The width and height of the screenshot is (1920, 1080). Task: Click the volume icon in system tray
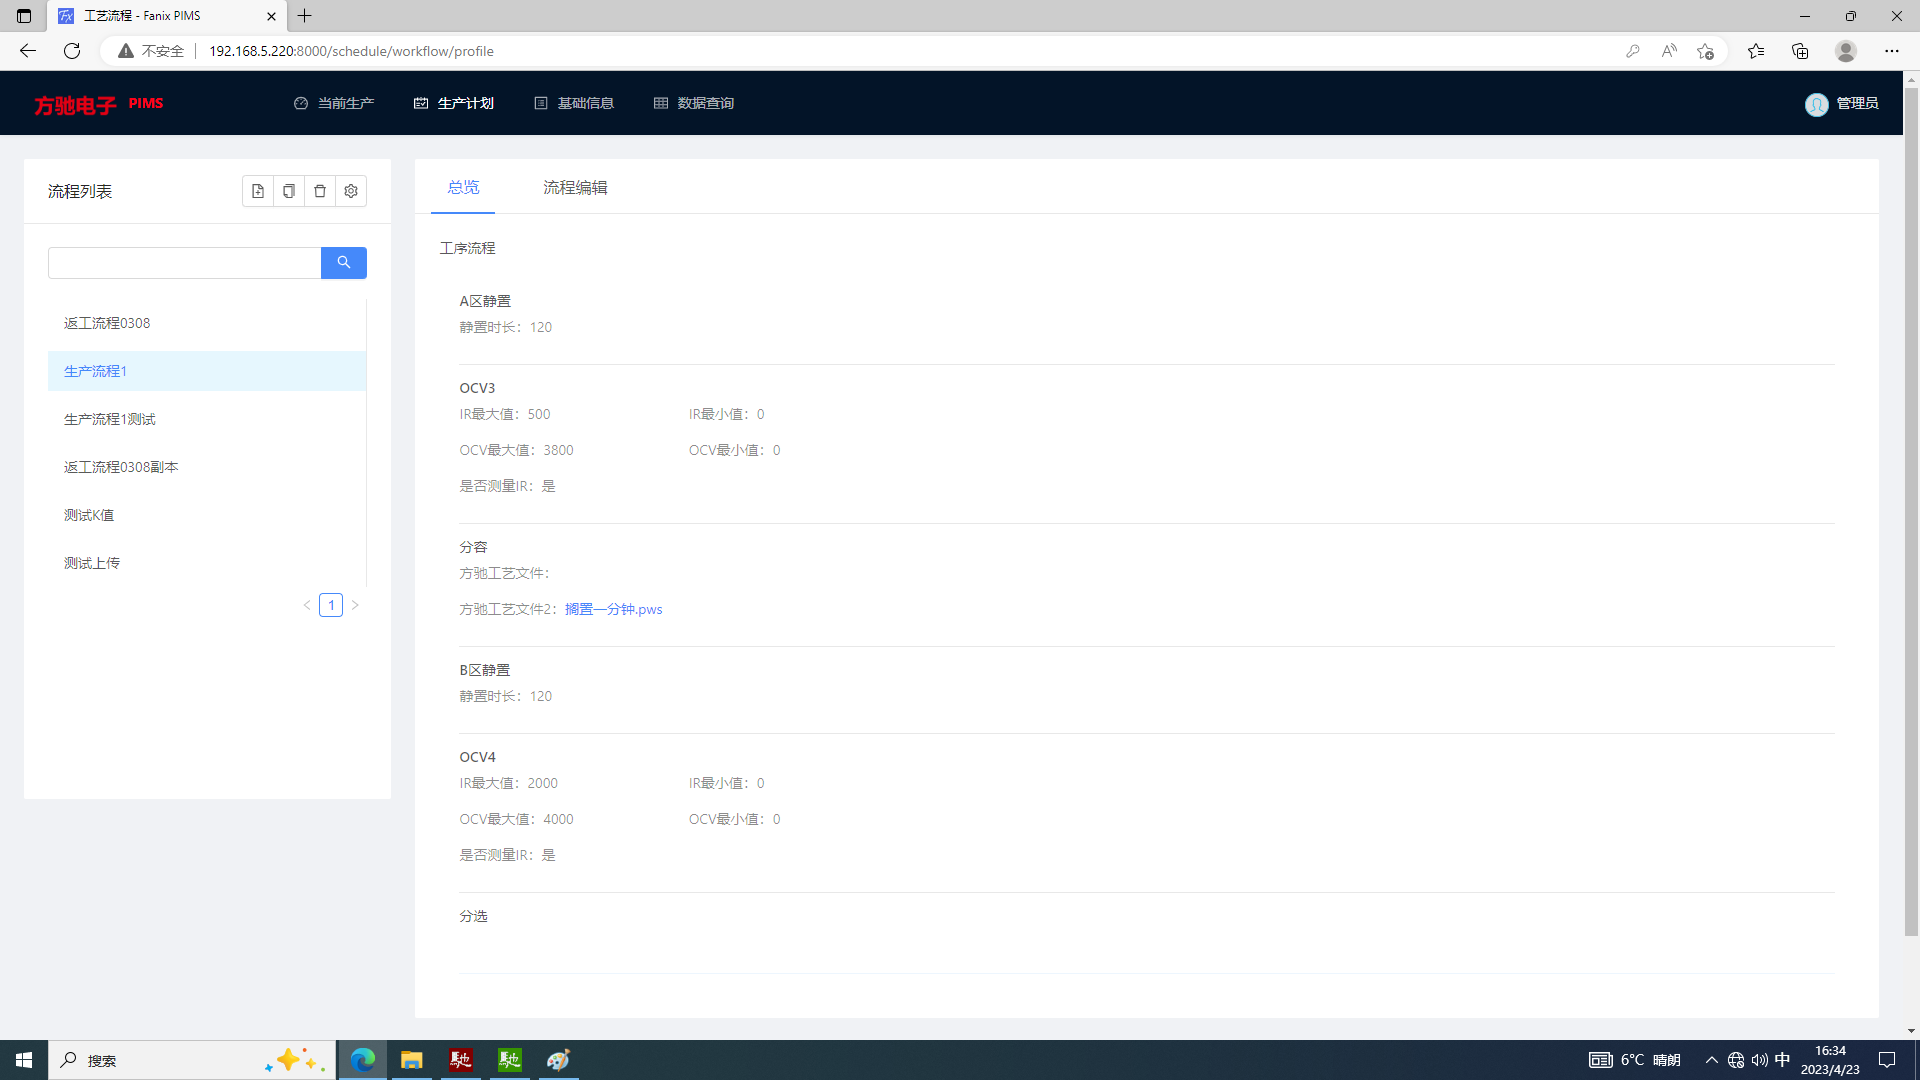click(1760, 1060)
